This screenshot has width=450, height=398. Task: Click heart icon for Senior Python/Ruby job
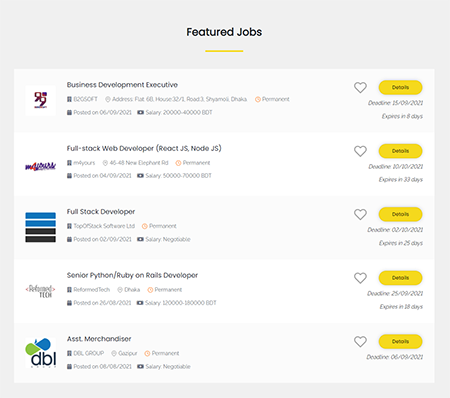click(360, 278)
